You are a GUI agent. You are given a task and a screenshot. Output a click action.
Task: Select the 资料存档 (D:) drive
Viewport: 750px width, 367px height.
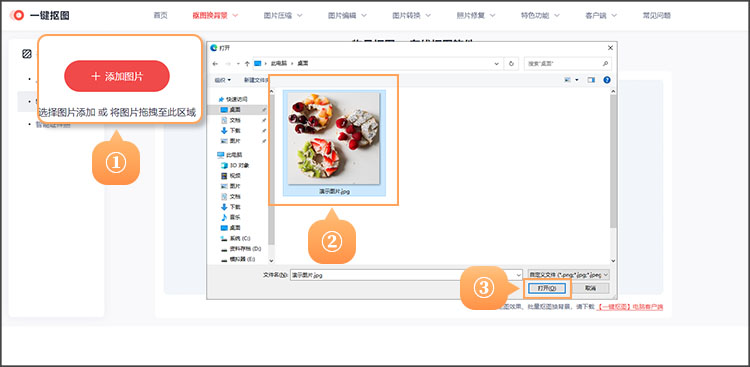241,248
